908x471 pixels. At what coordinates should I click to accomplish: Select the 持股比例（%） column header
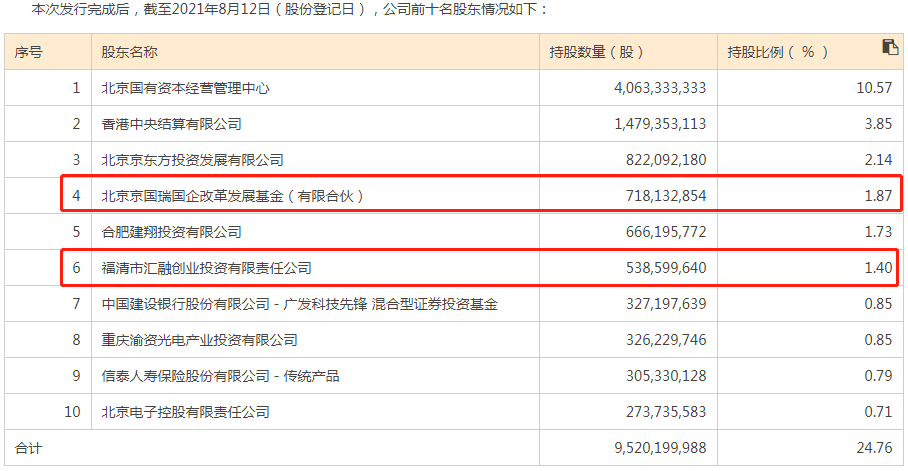pyautogui.click(x=777, y=52)
